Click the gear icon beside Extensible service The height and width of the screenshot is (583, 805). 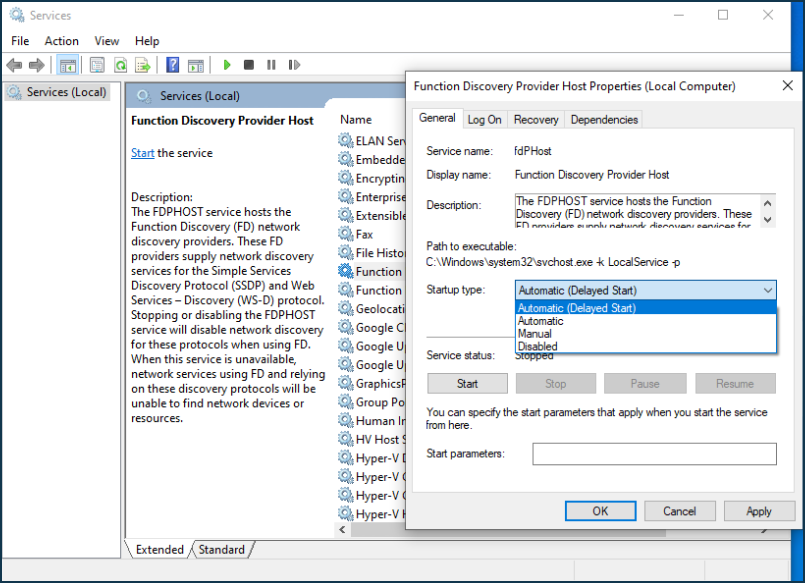346,216
